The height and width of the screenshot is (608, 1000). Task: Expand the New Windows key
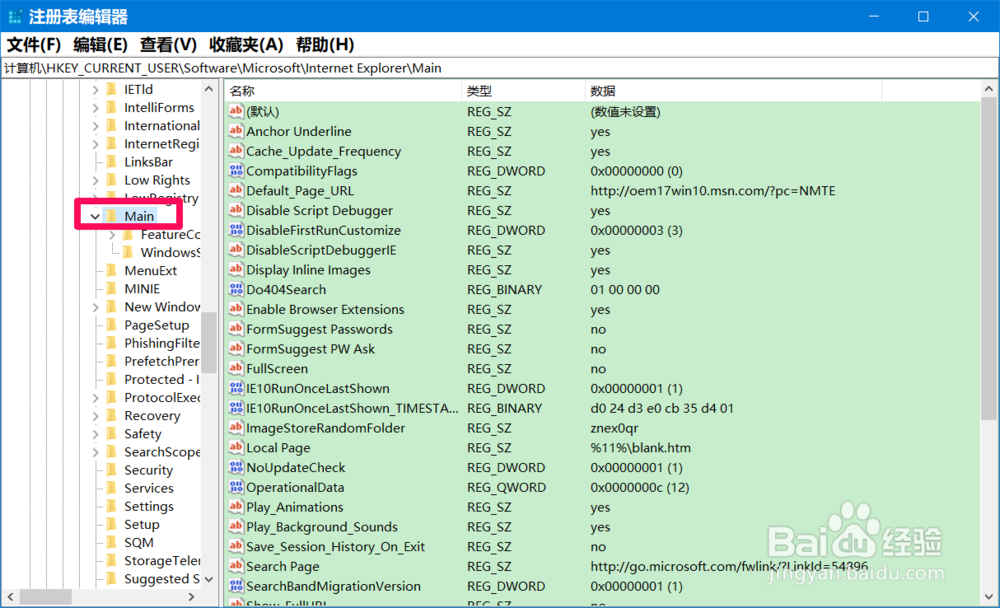point(95,308)
